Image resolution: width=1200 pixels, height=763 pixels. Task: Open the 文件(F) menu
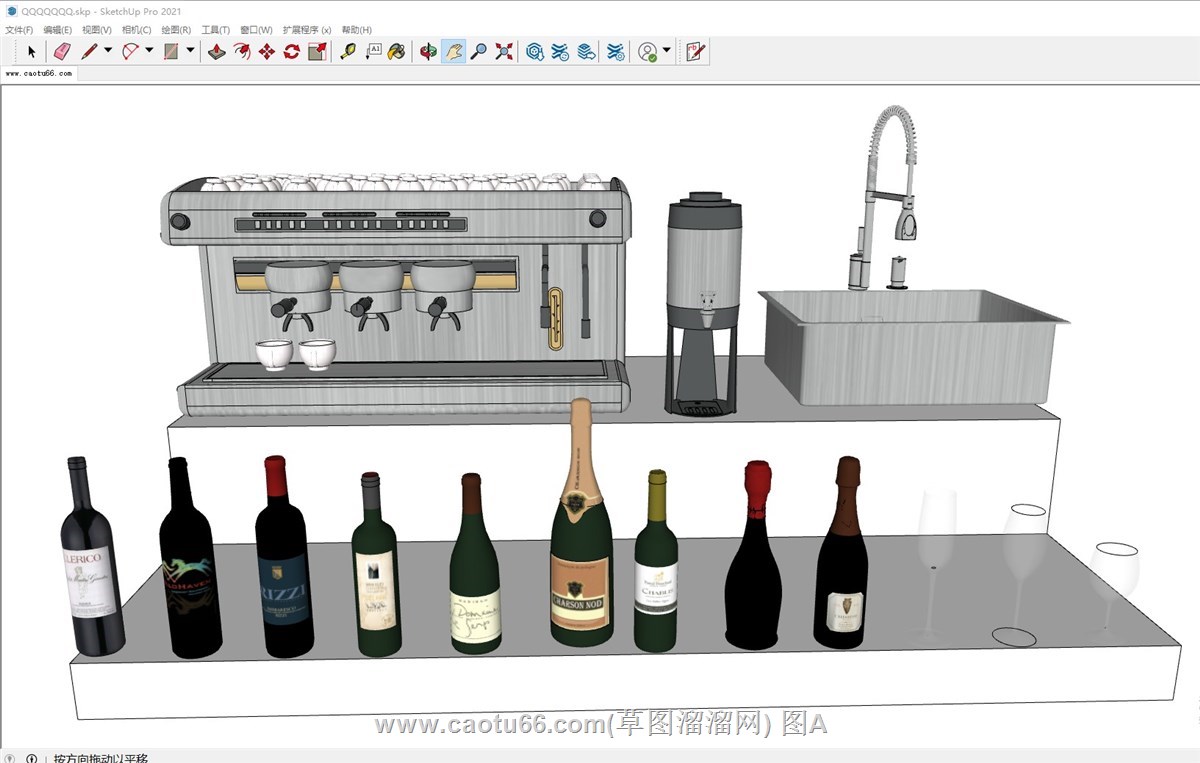click(19, 30)
